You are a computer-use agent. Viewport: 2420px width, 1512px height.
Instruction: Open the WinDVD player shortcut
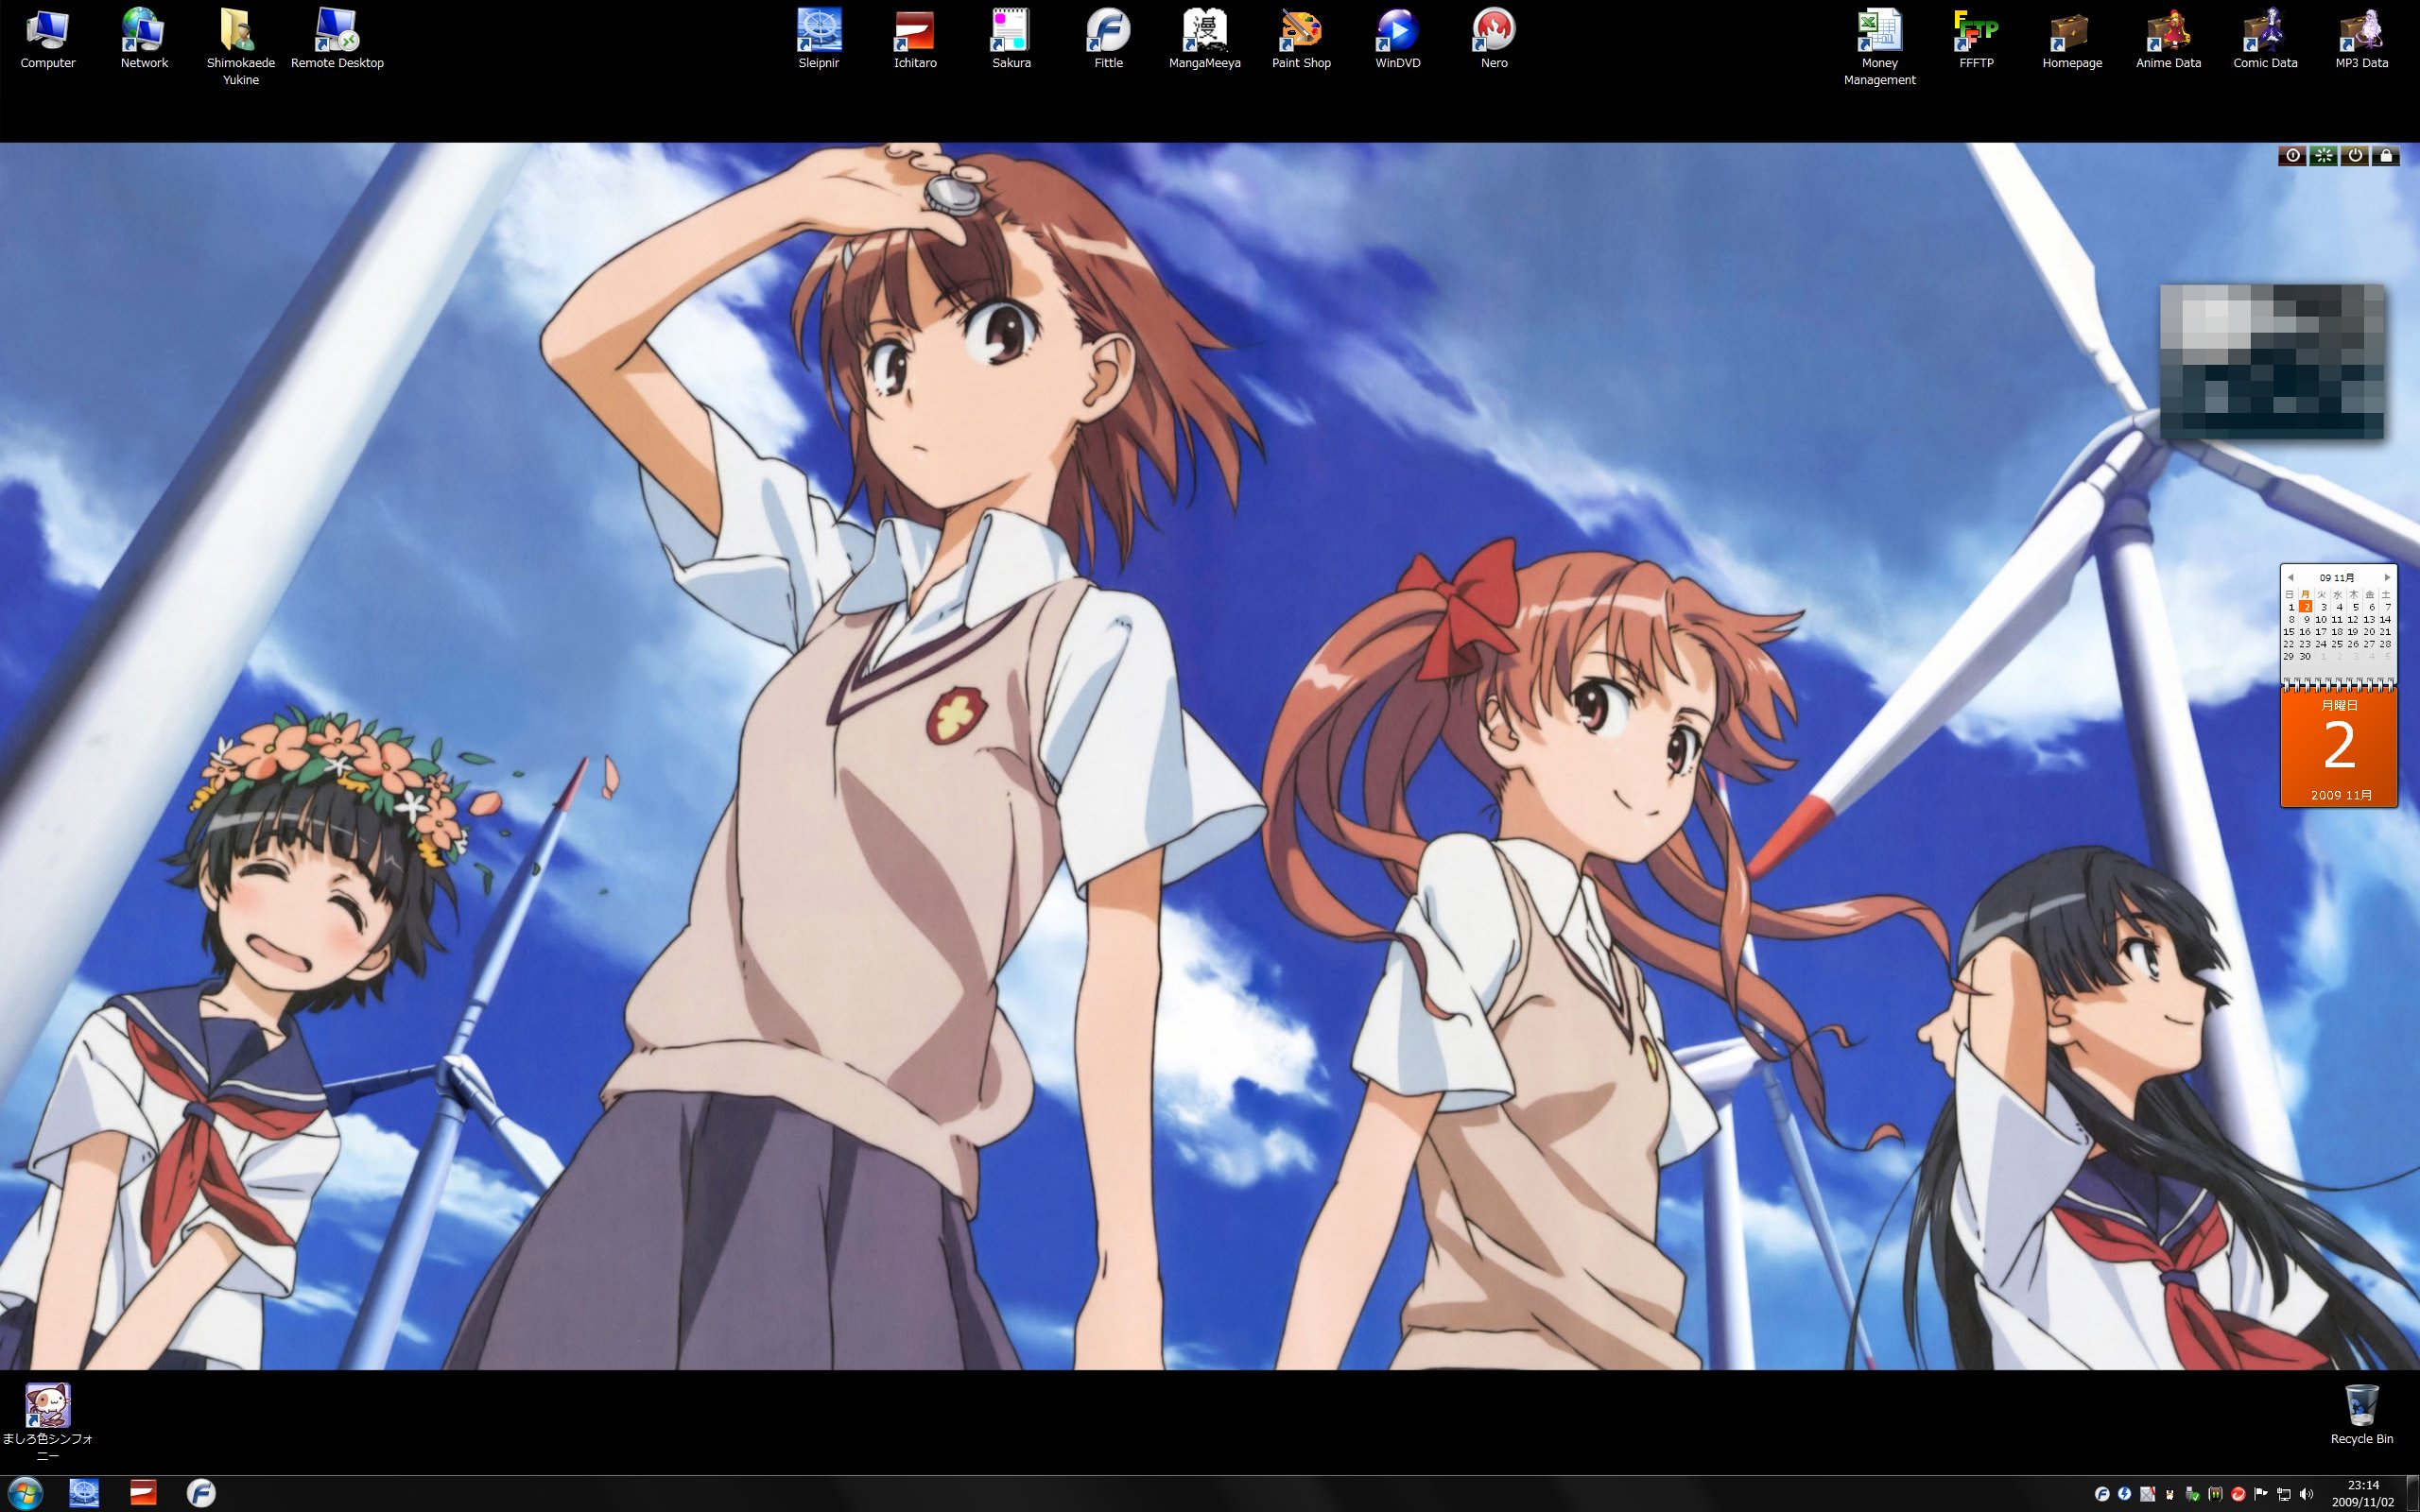tap(1397, 40)
